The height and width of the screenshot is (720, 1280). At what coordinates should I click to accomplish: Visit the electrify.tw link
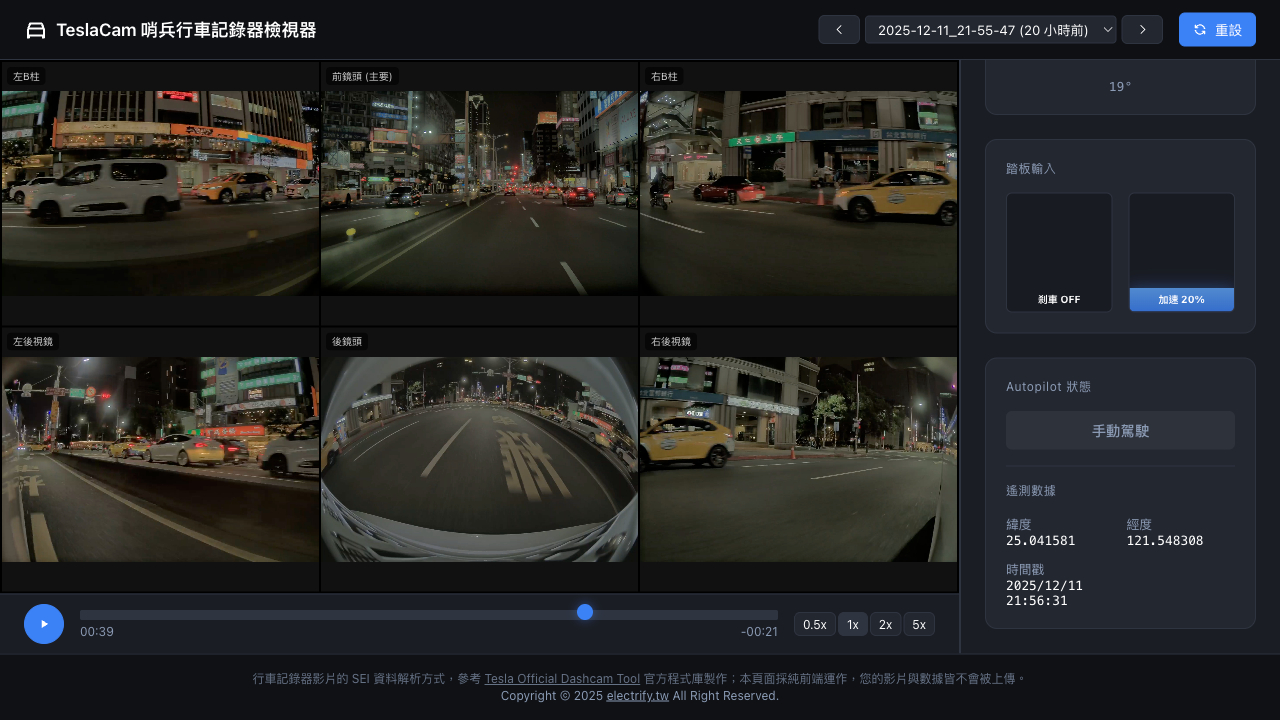point(637,696)
